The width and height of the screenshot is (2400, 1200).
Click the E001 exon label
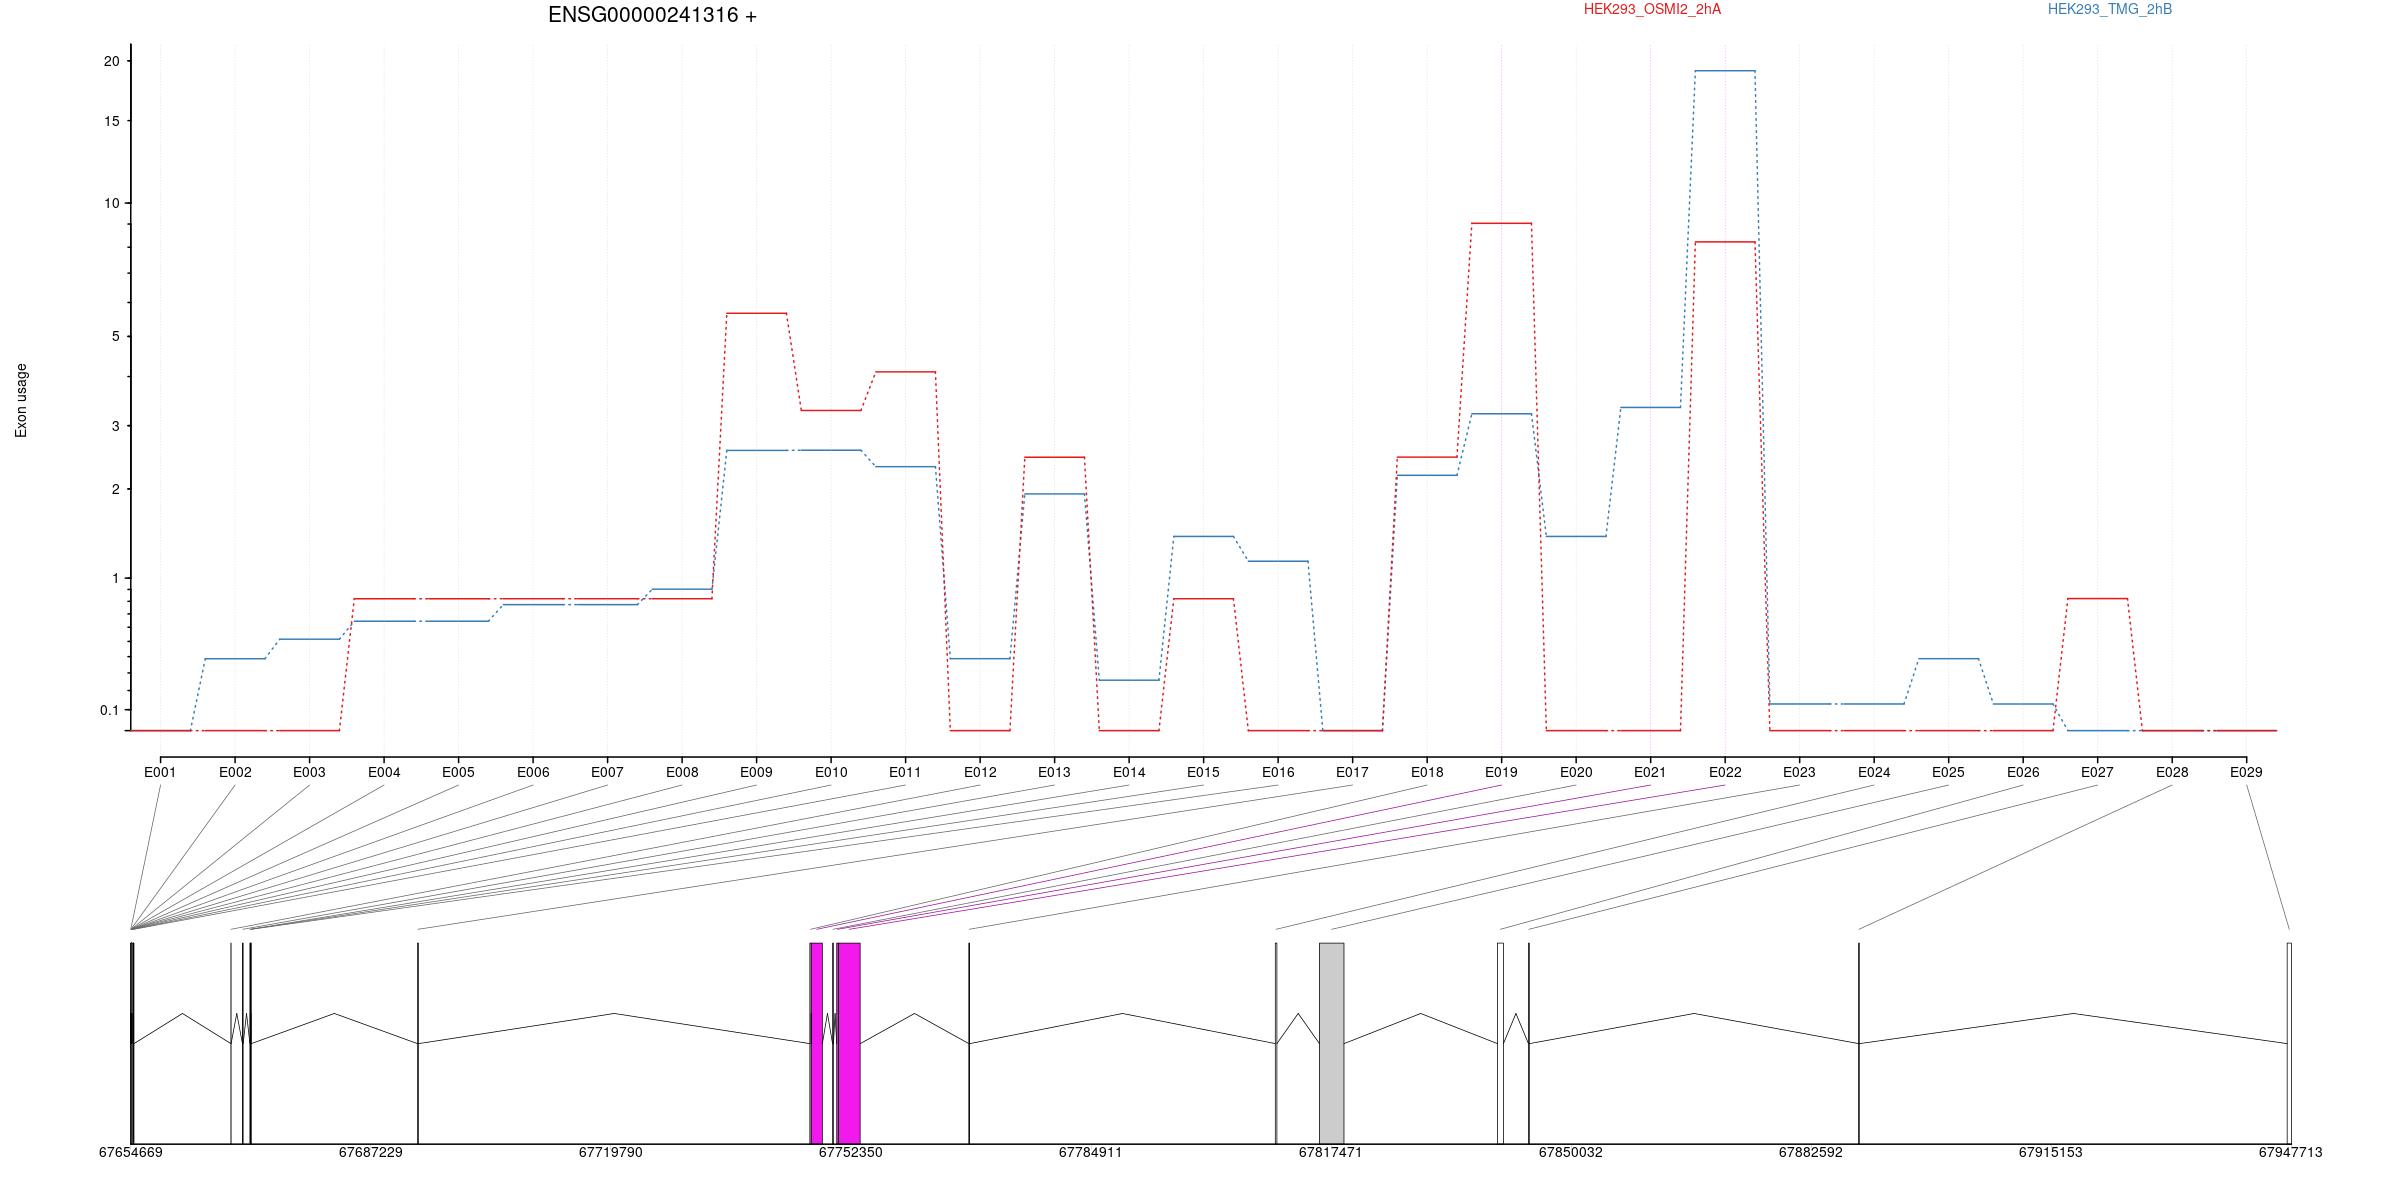(x=160, y=772)
